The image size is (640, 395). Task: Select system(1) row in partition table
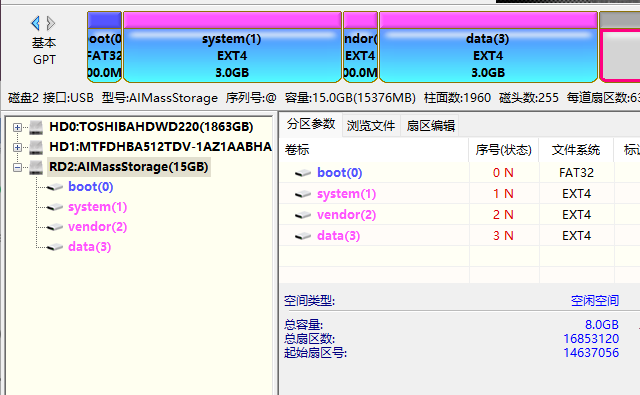click(460, 193)
